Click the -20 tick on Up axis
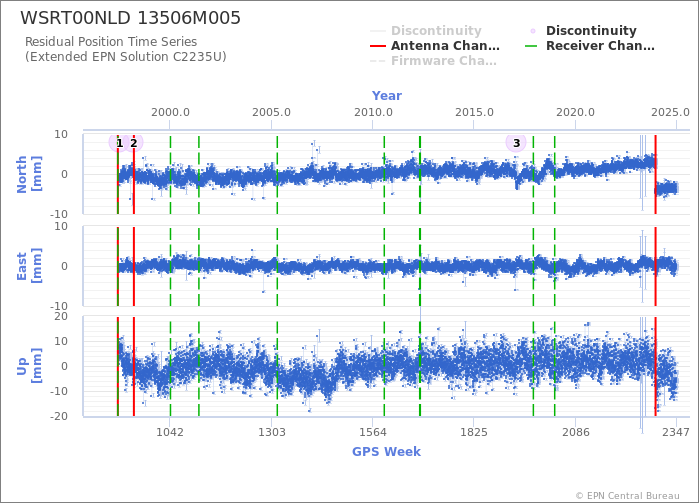 tap(58, 416)
